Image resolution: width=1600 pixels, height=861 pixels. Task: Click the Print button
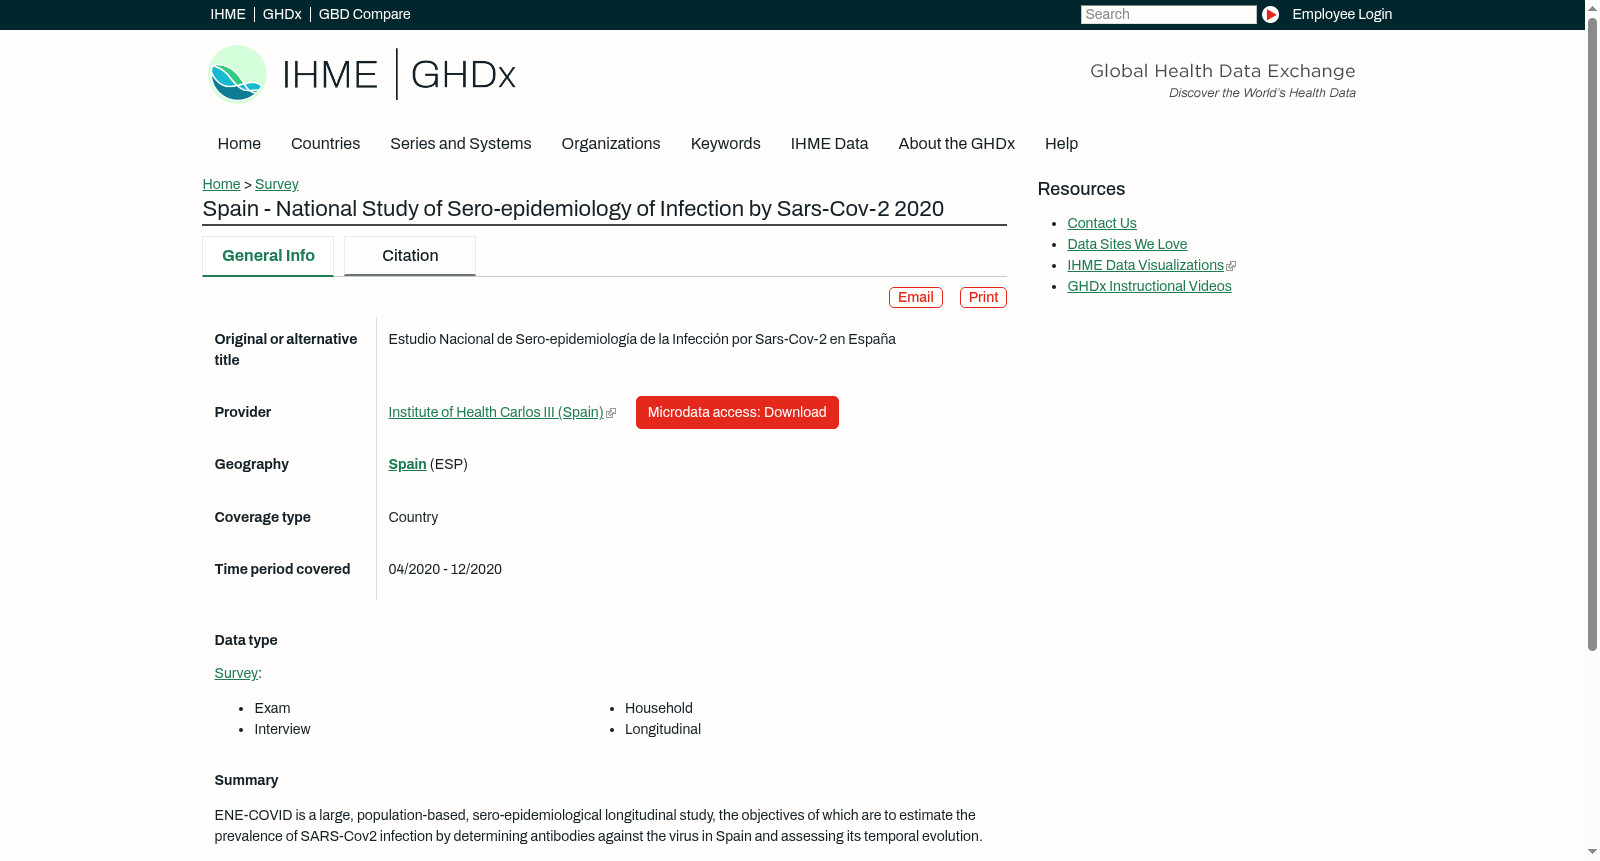pos(983,298)
